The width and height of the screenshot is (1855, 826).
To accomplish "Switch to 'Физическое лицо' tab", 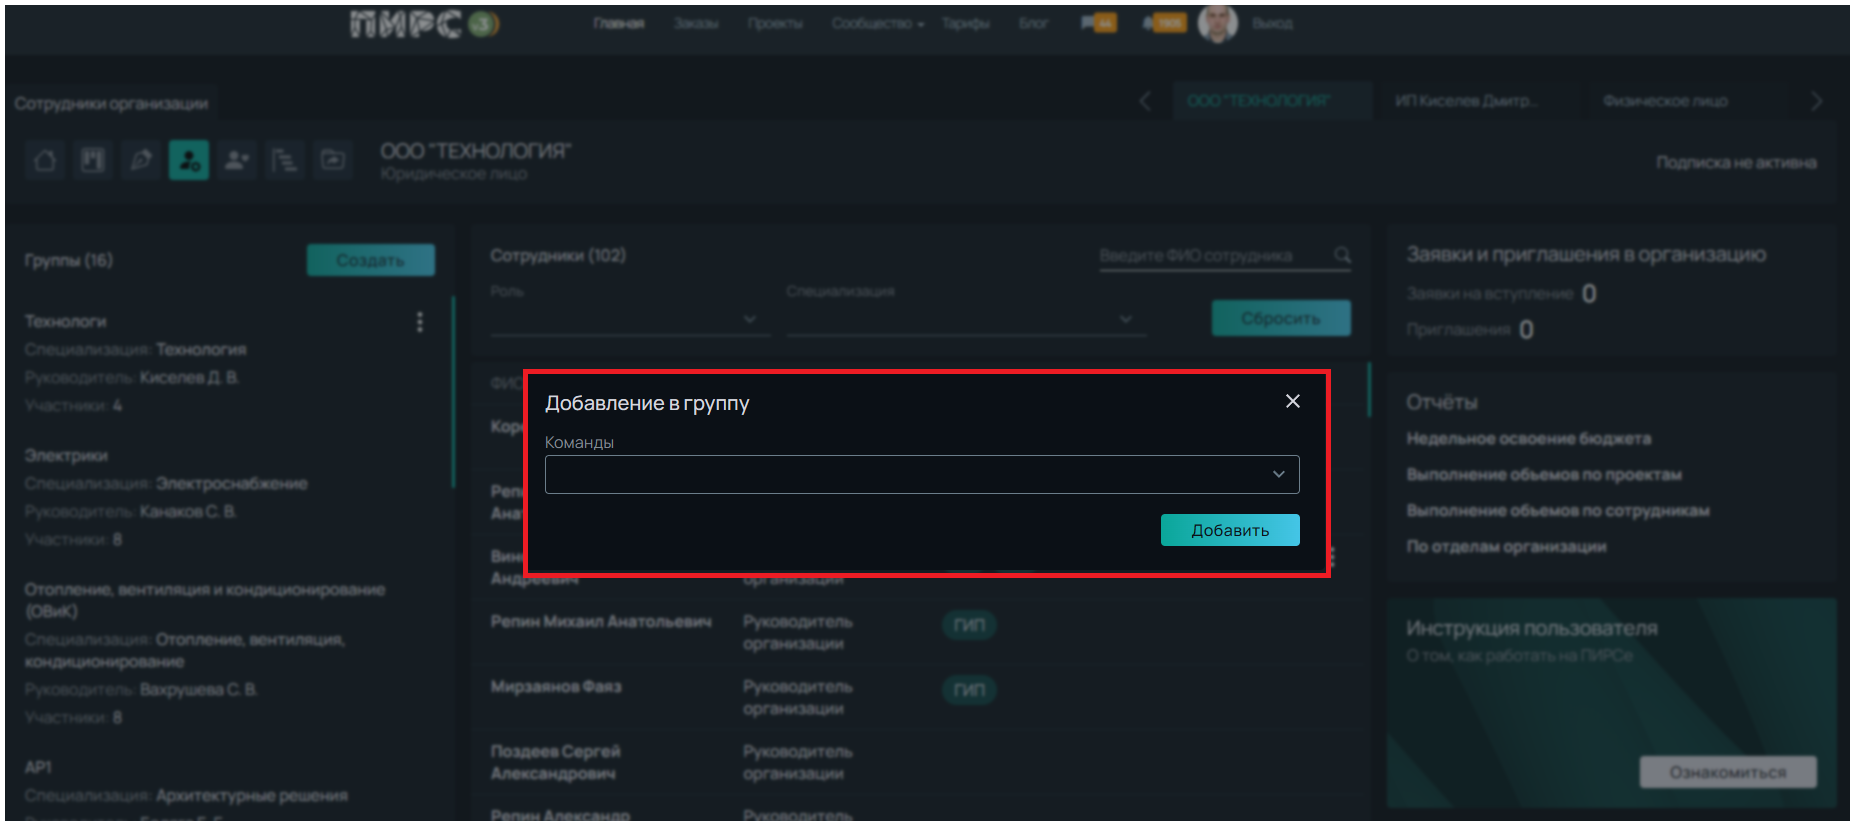I will click(1665, 101).
